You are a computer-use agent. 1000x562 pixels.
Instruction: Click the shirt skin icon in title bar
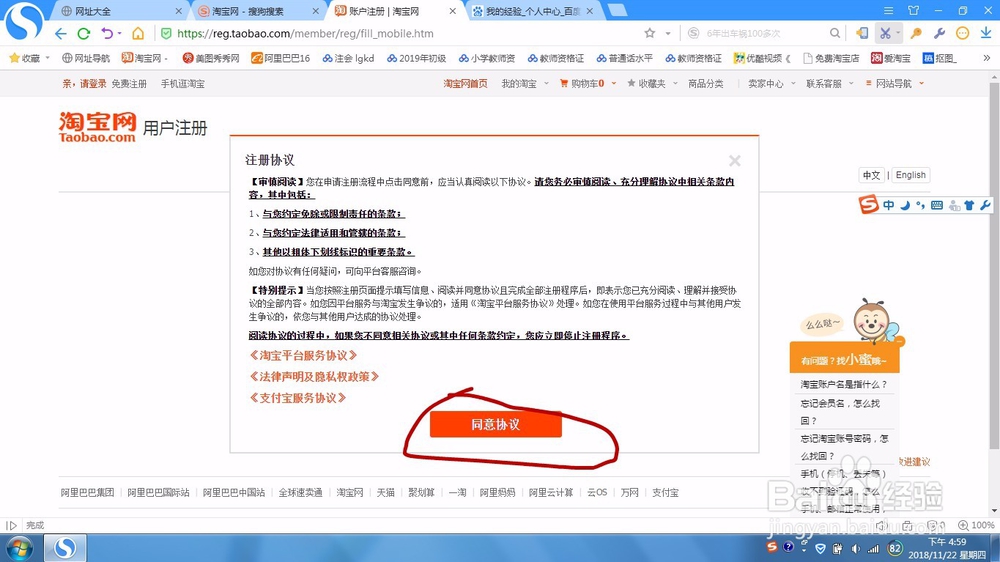[x=914, y=11]
